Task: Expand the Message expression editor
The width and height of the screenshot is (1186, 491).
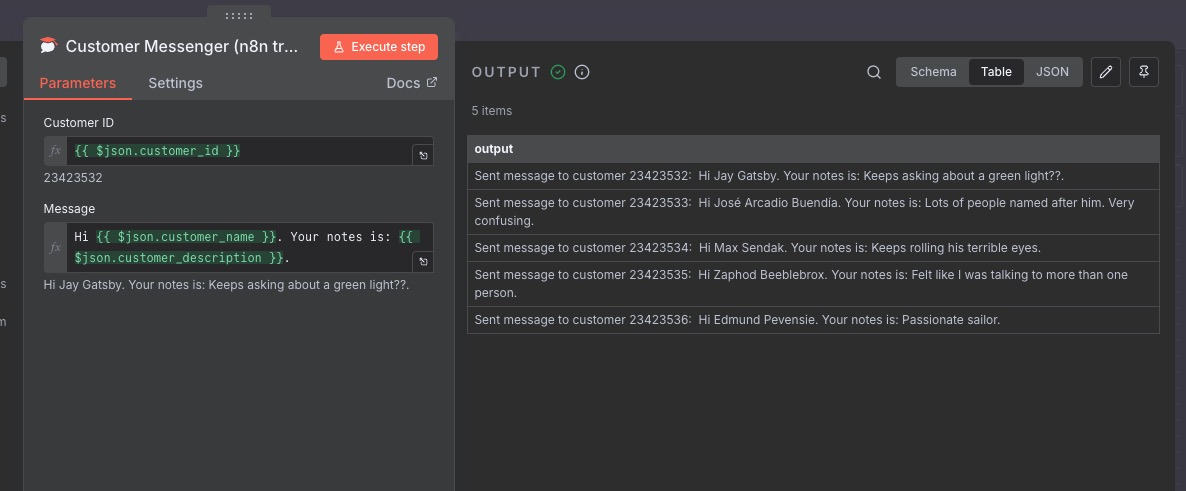Action: [423, 262]
